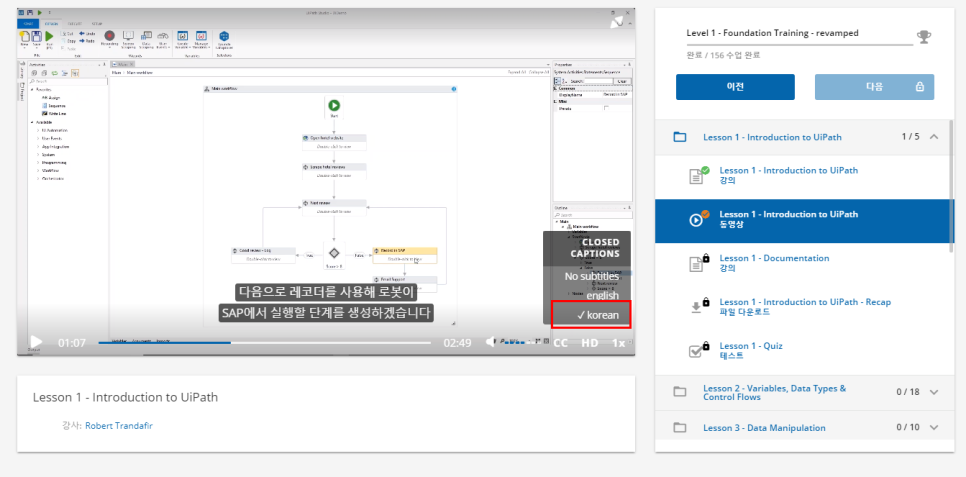Click the HD quality button
This screenshot has width=966, height=477.
pyautogui.click(x=590, y=343)
